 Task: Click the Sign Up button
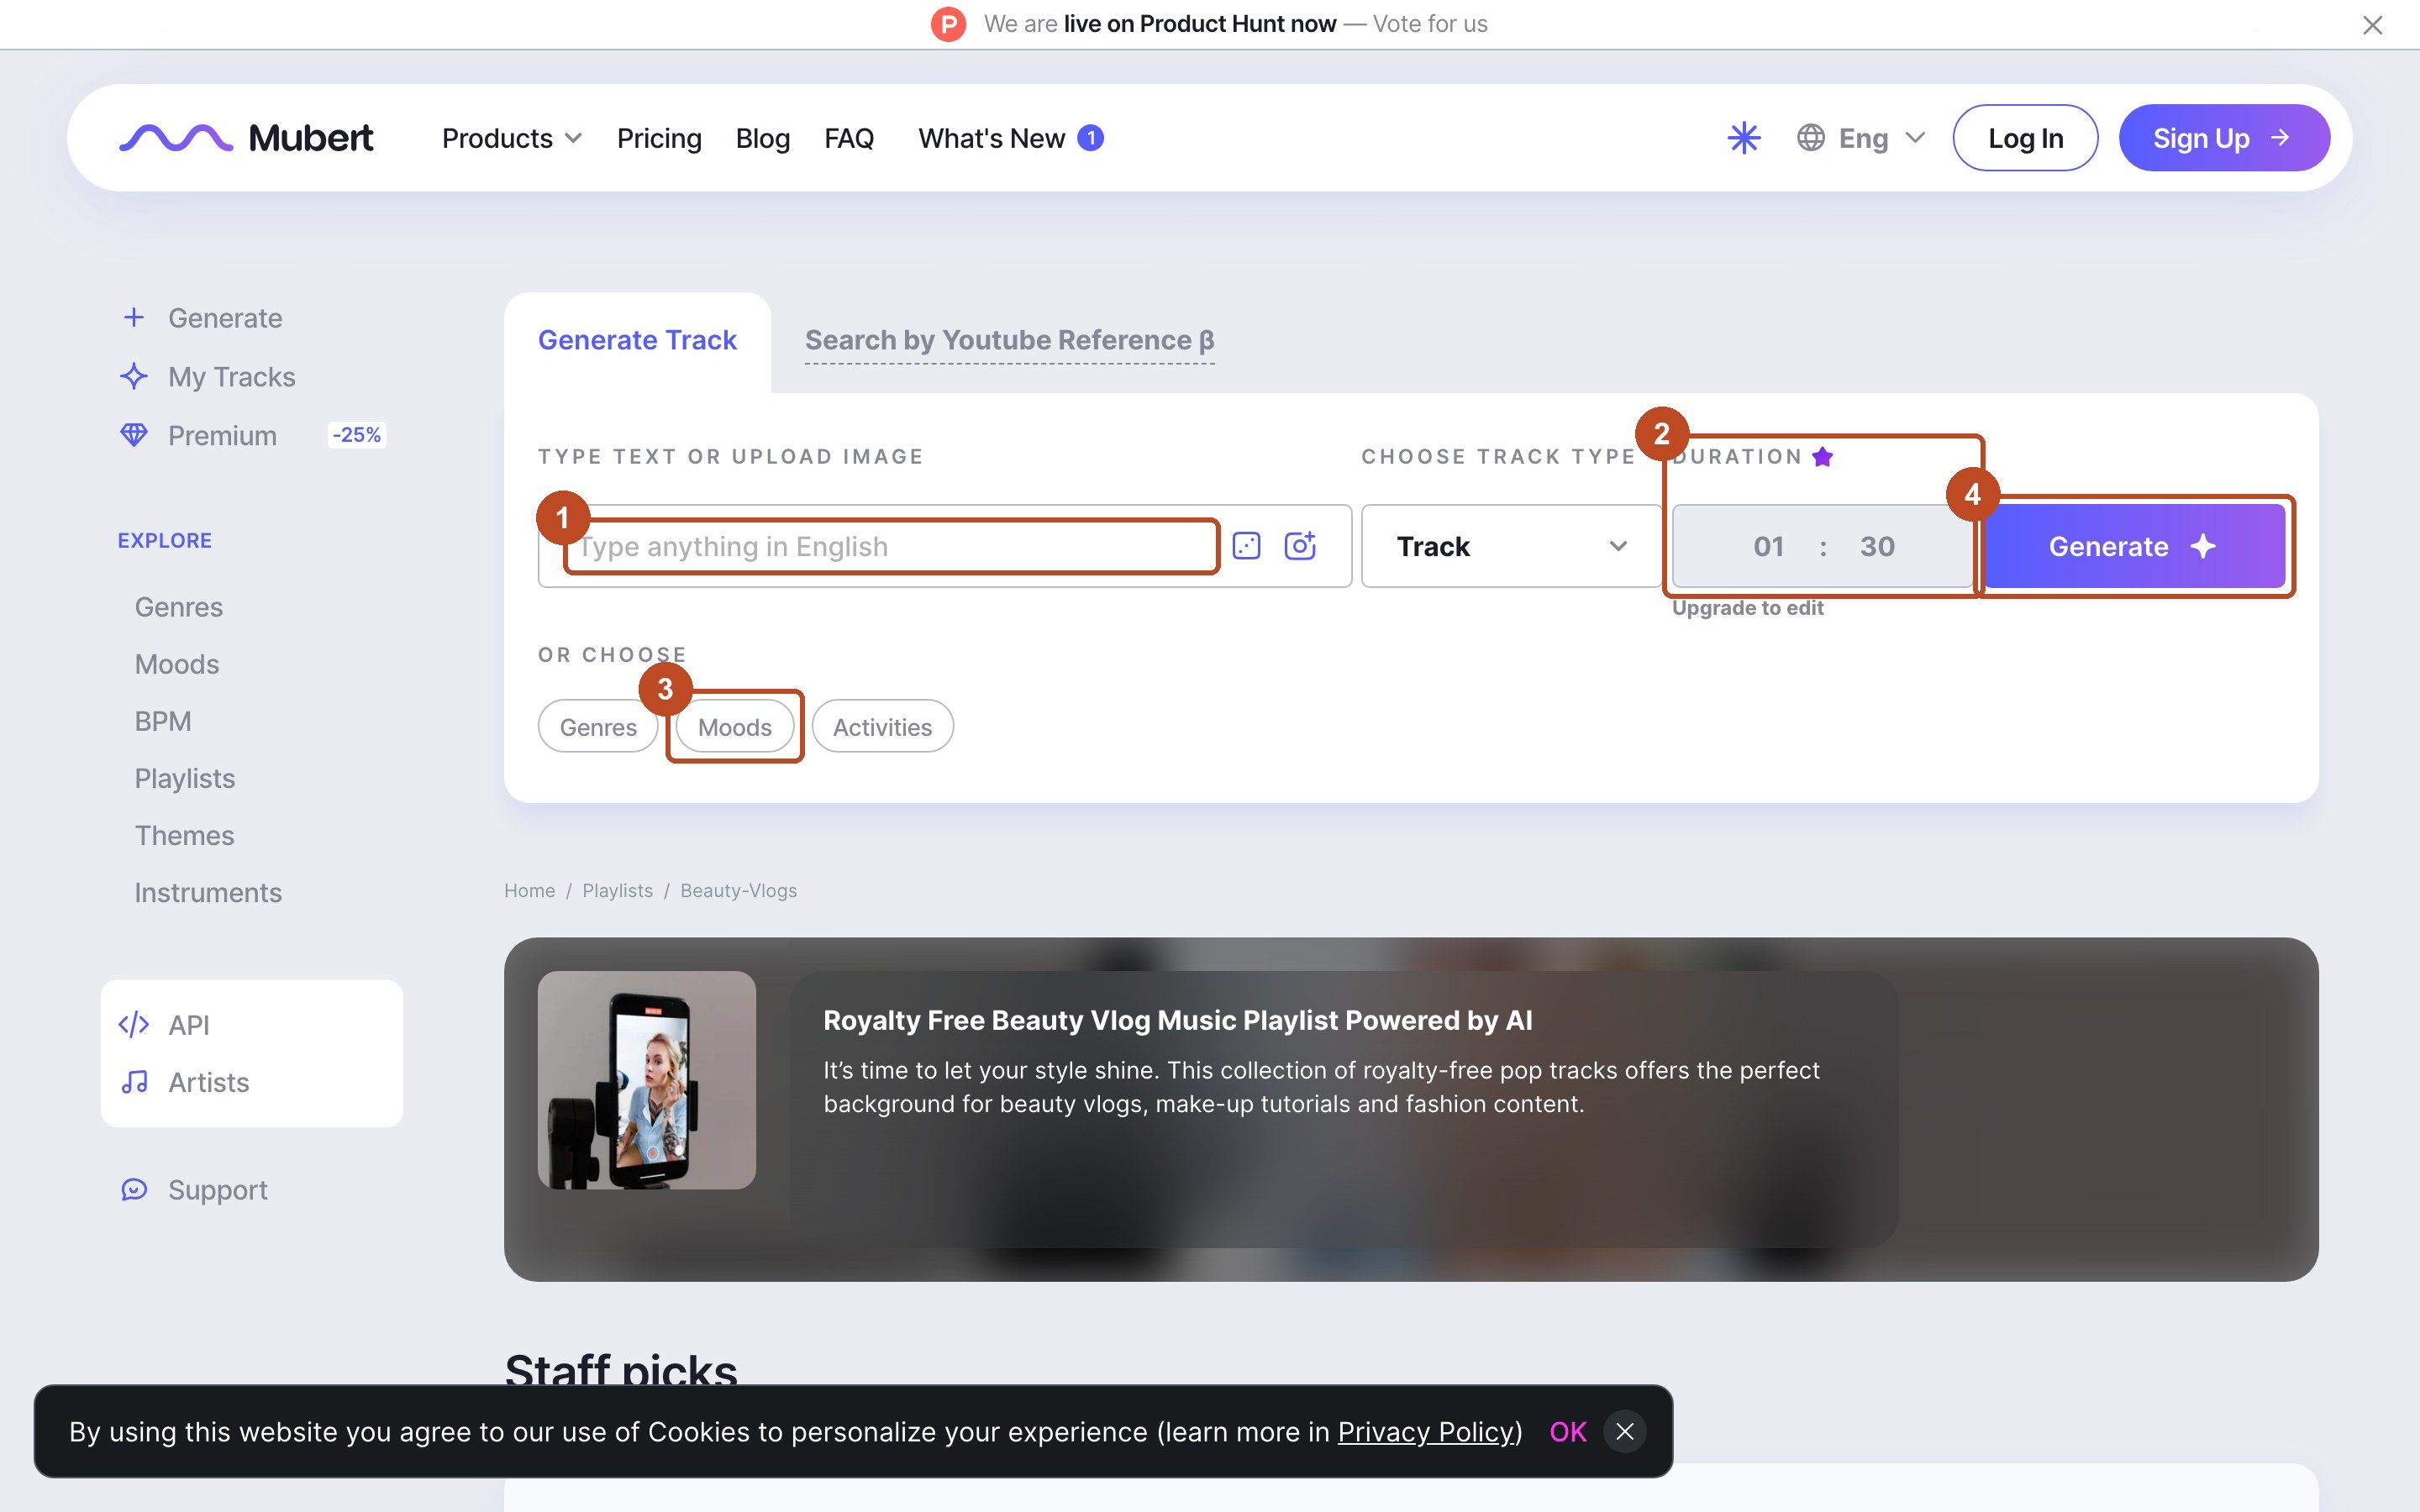click(x=2224, y=138)
